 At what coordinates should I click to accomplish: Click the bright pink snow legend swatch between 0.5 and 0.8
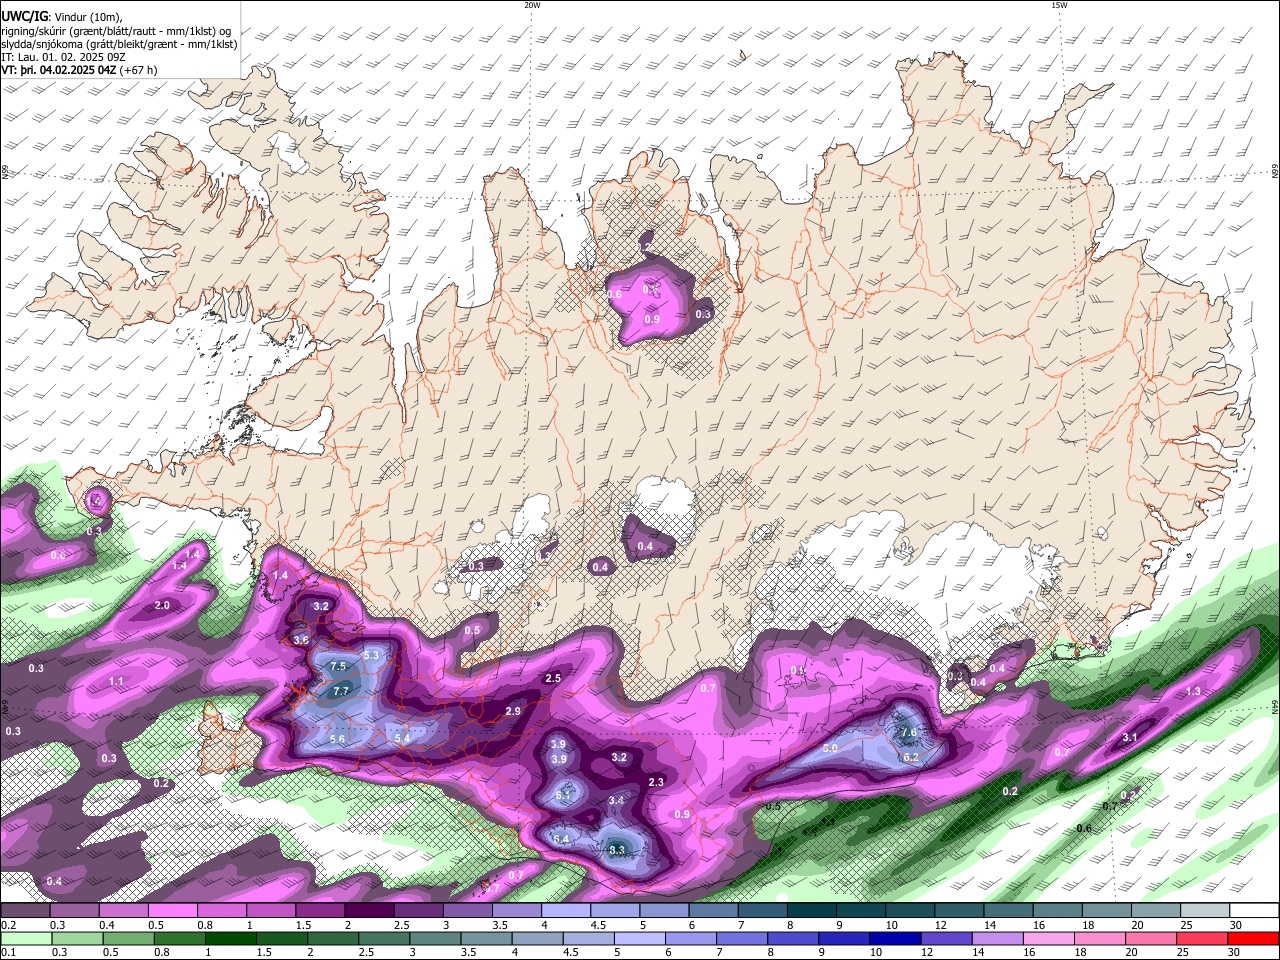(x=172, y=911)
